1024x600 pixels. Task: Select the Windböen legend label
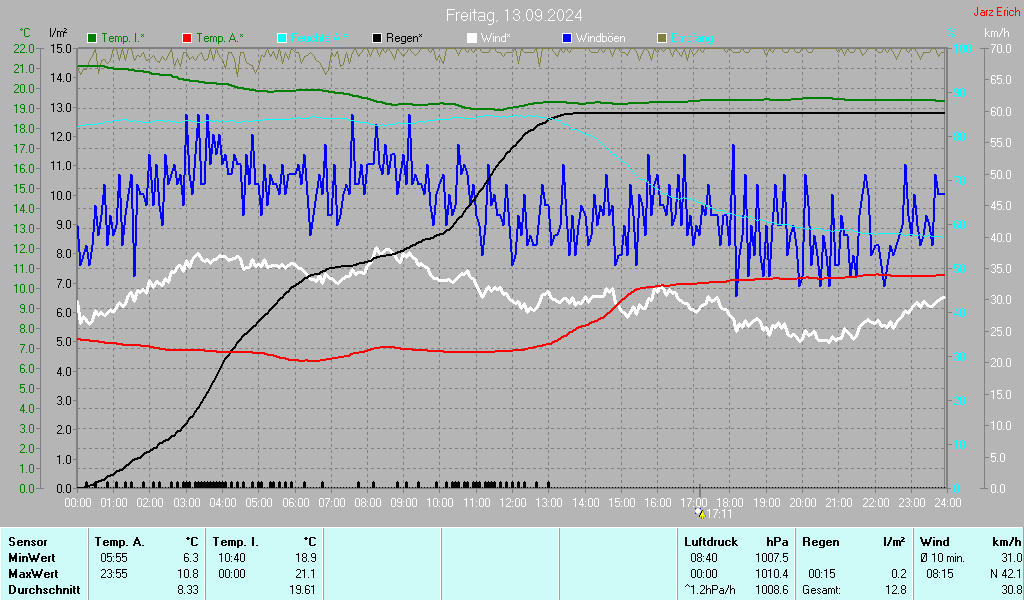point(601,38)
